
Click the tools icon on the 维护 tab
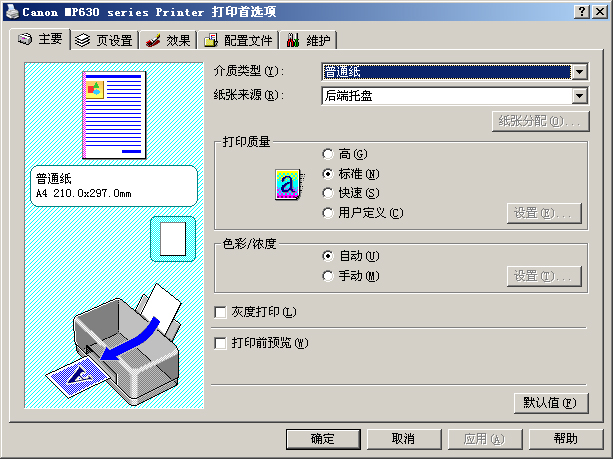293,40
